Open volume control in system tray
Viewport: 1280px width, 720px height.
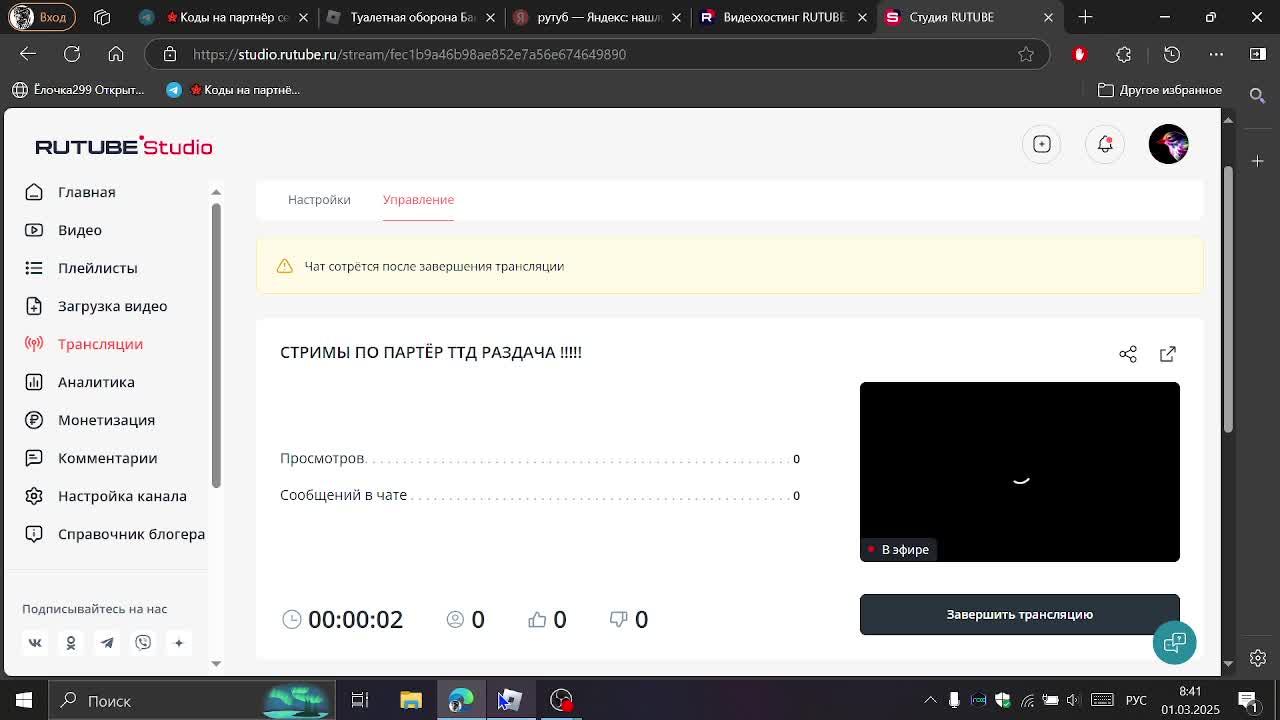tap(1073, 700)
